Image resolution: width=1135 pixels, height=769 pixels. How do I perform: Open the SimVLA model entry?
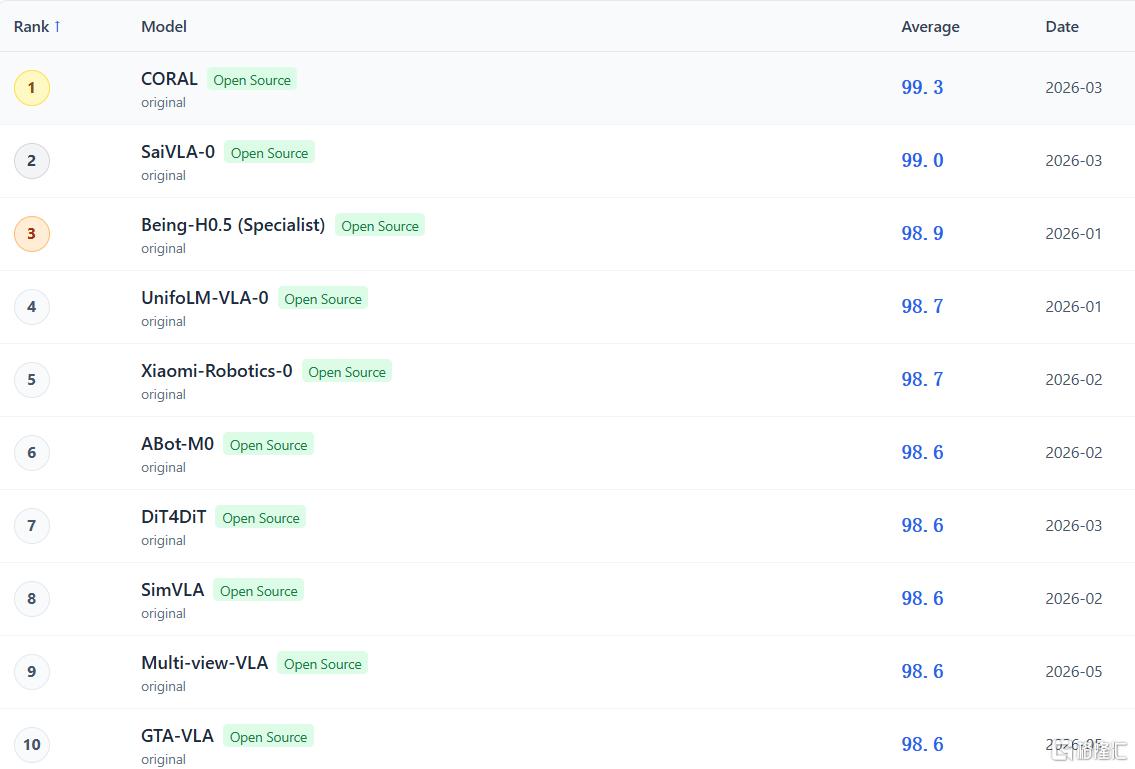coord(172,590)
